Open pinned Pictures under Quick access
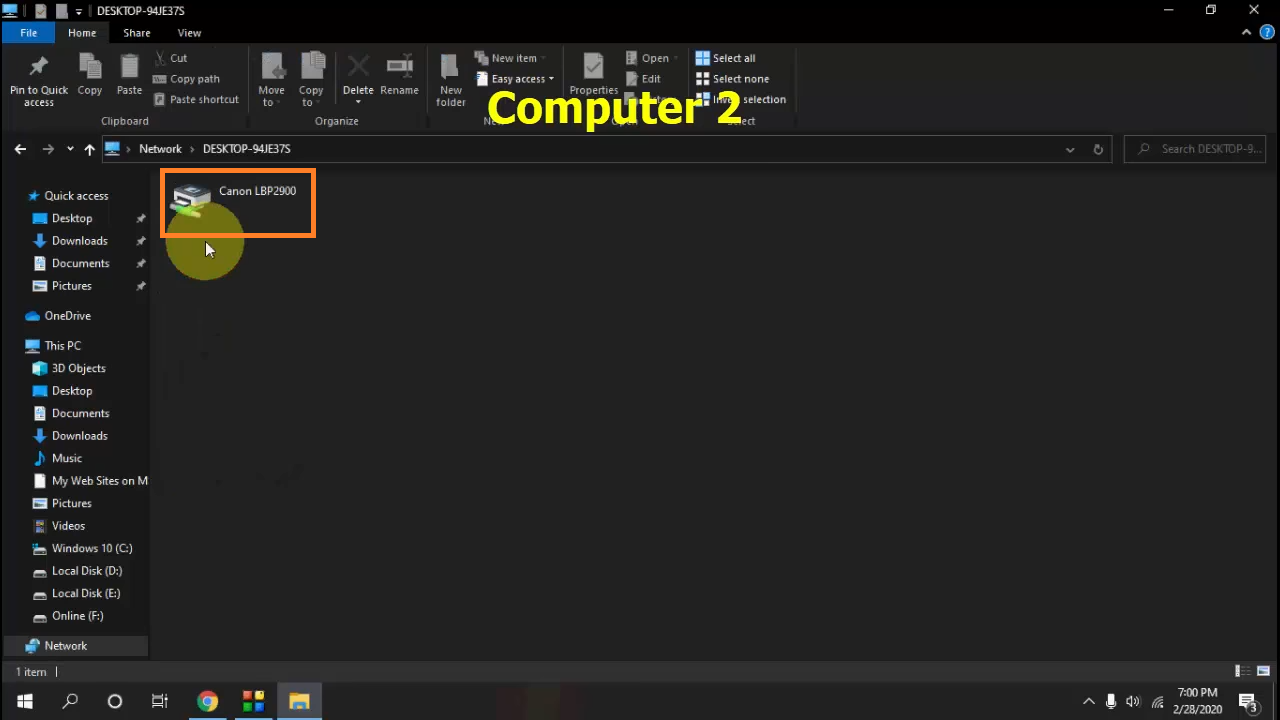Viewport: 1280px width, 720px height. pos(72,286)
